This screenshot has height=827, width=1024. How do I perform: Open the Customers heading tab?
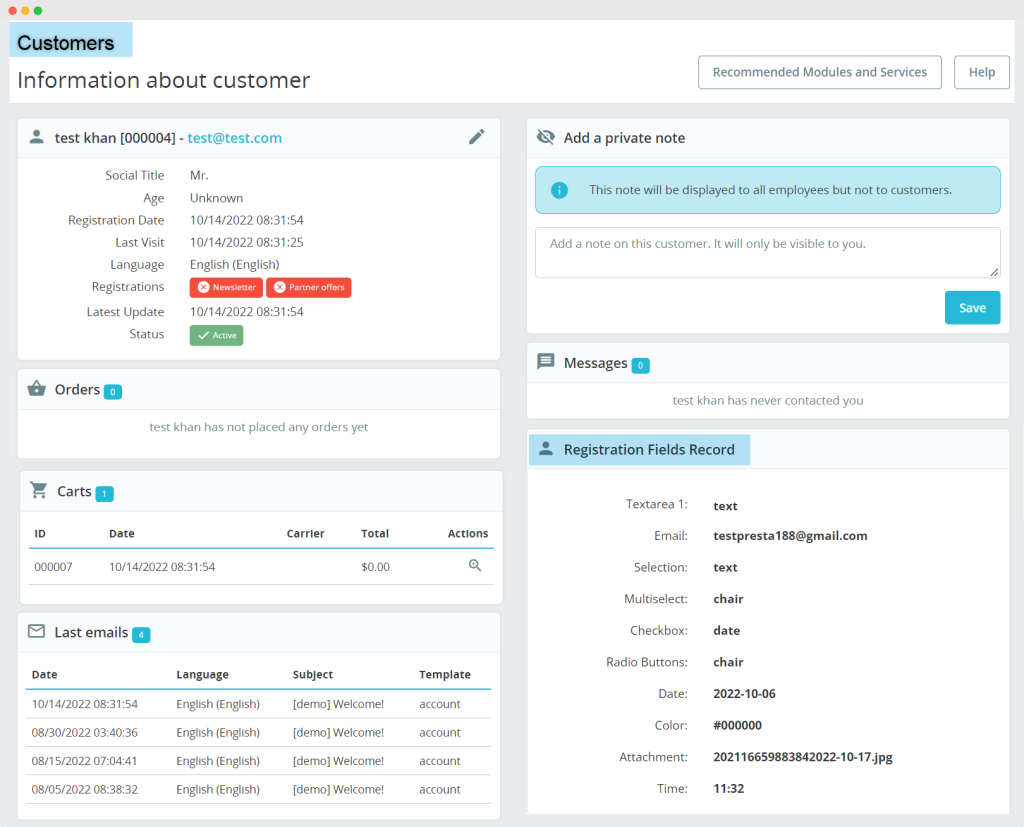coord(66,43)
